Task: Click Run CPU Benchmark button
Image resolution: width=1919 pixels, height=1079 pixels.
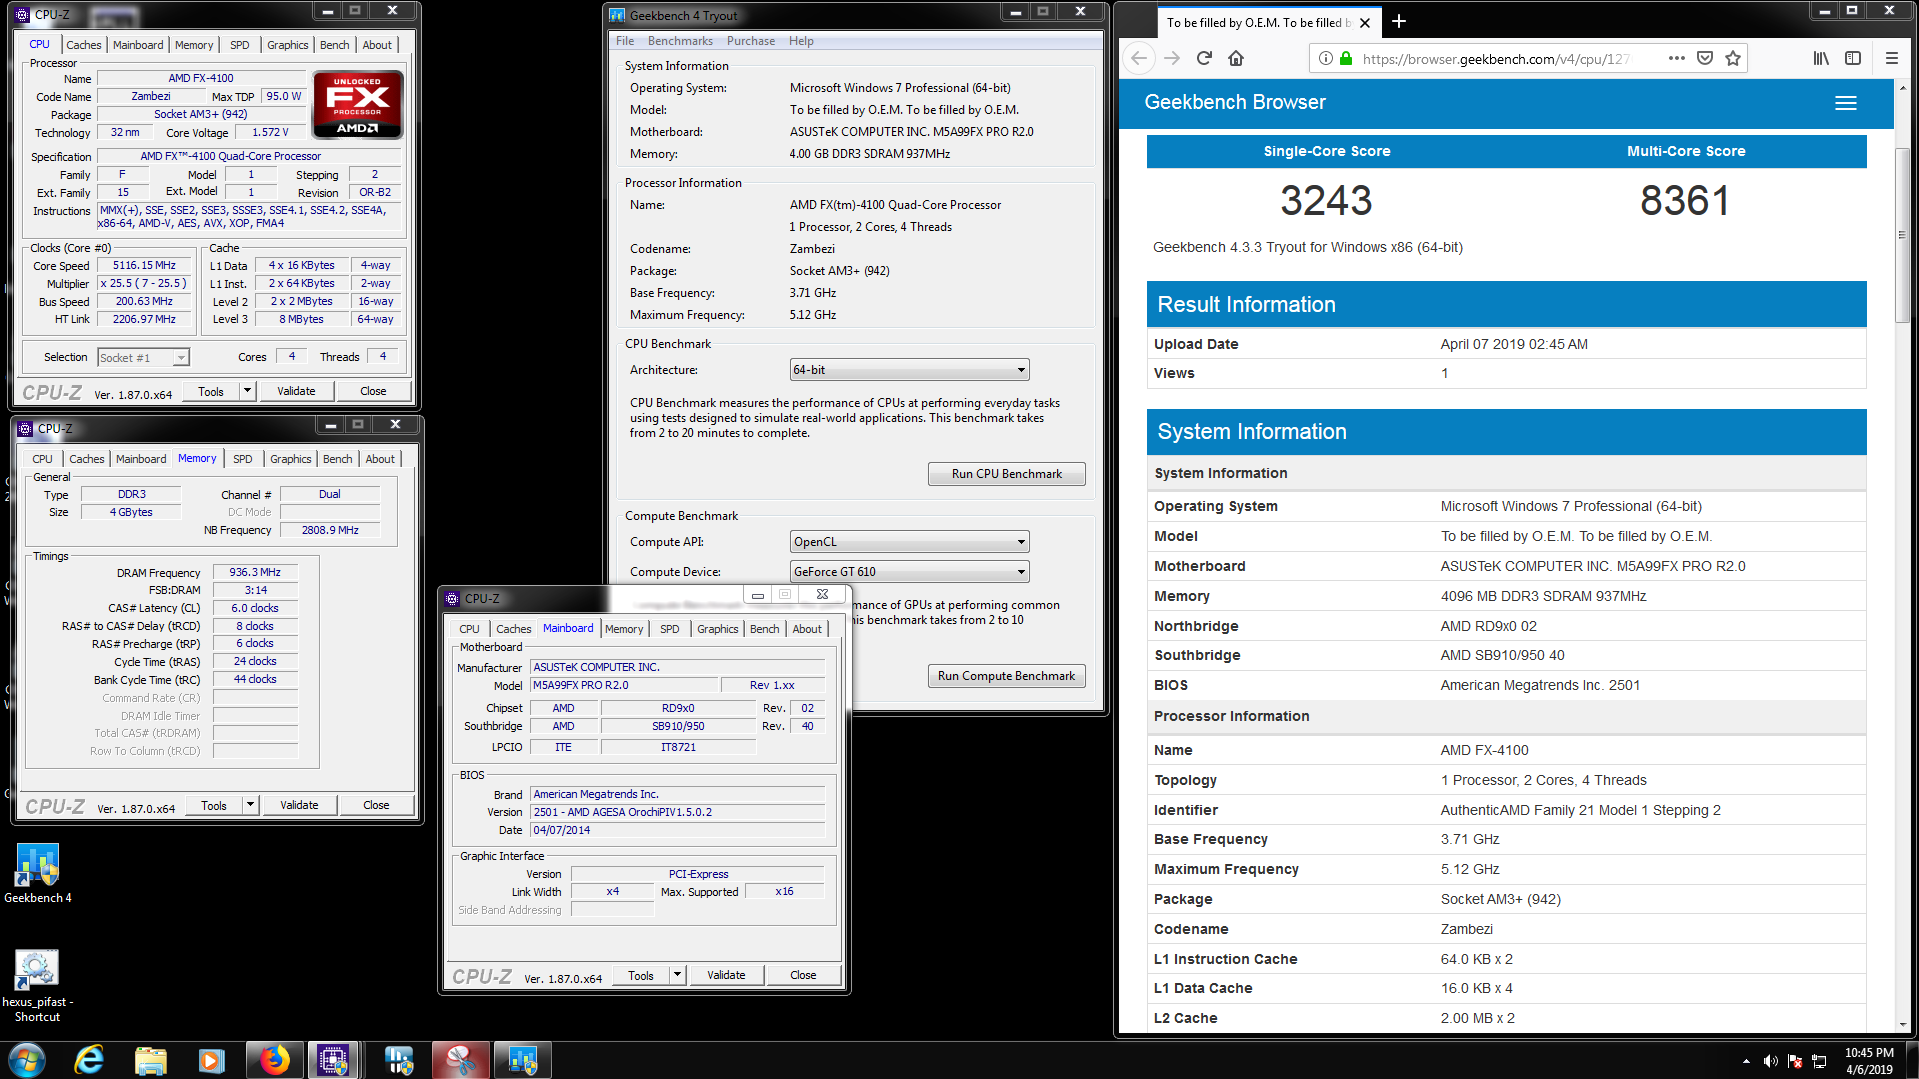Action: [1006, 474]
